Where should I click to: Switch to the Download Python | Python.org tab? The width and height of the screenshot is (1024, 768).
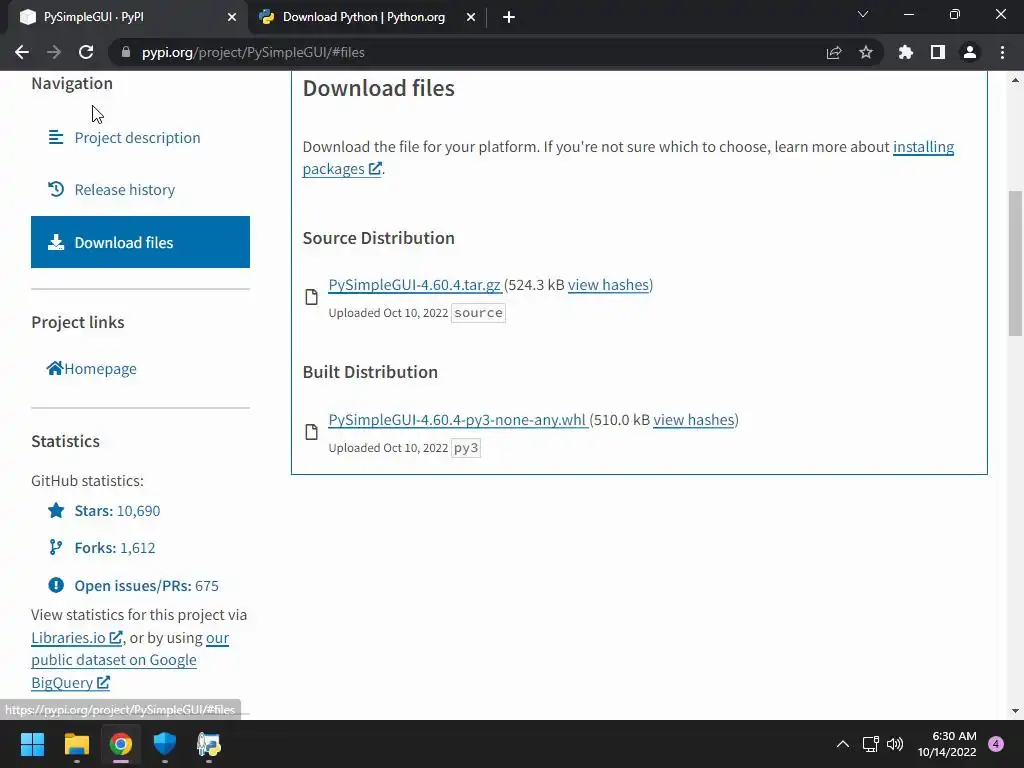tap(364, 17)
